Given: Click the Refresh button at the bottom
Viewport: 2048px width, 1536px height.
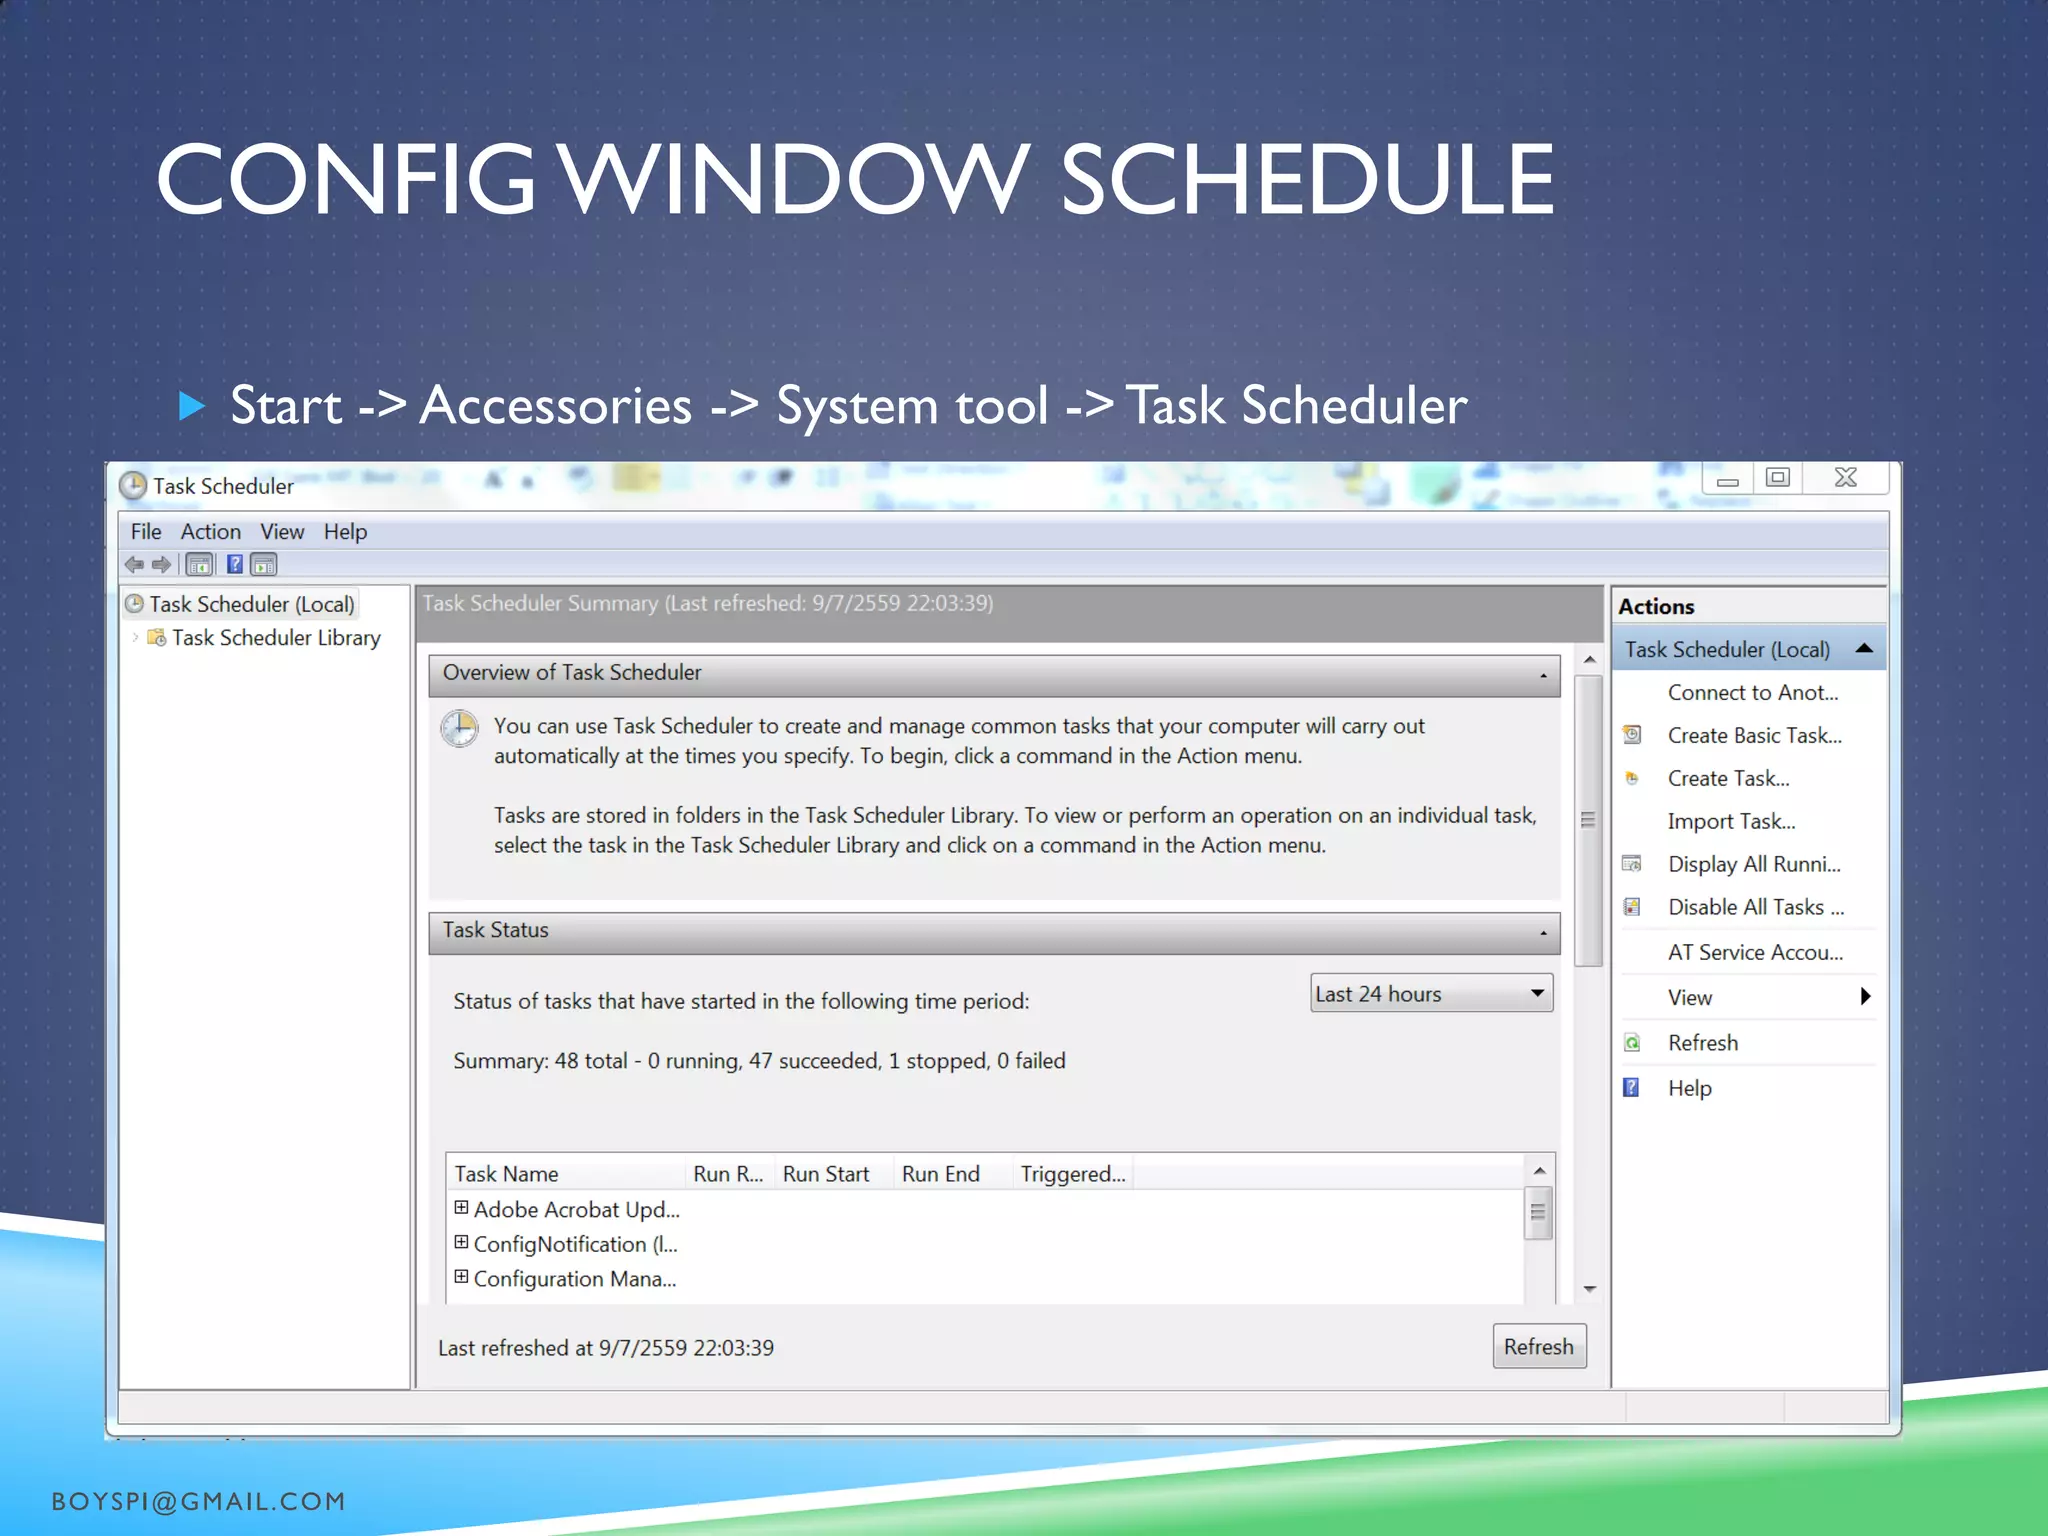Looking at the screenshot, I should [1539, 1346].
